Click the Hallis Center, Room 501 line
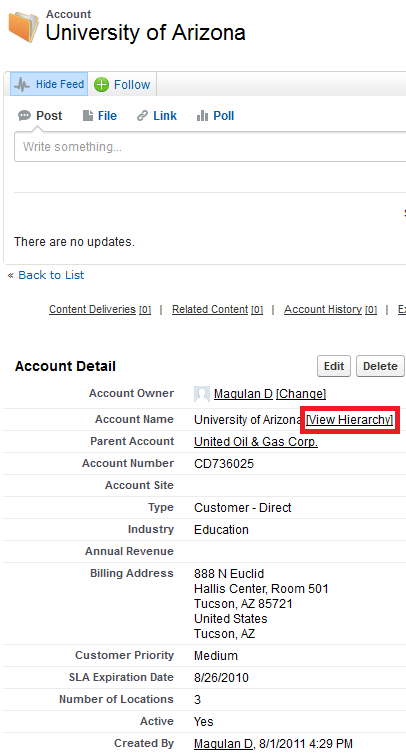The width and height of the screenshot is (406, 753). tap(261, 589)
